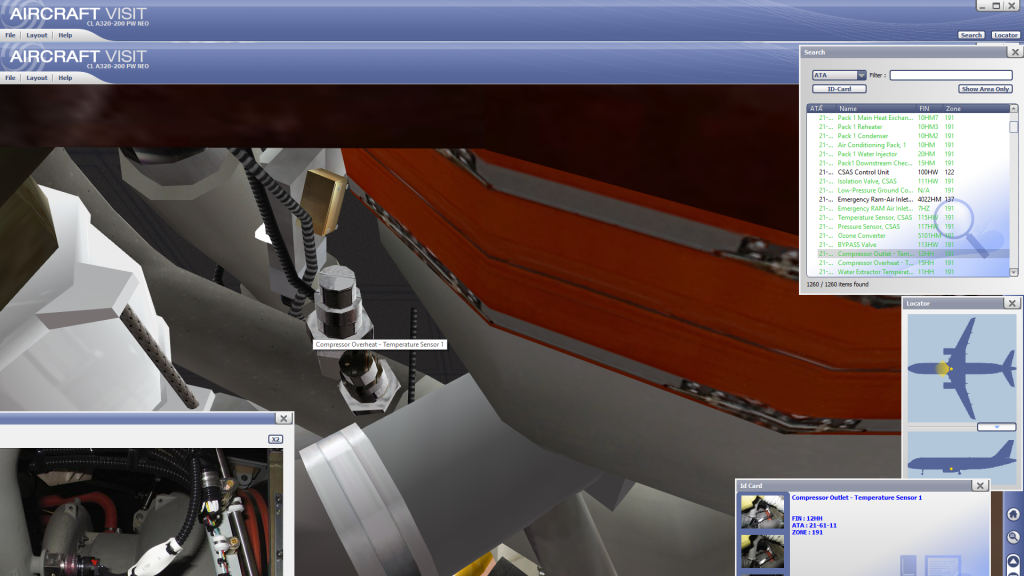Viewport: 1024px width, 576px height.
Task: Select the 'Pack 1 Reheater' row
Action: click(x=908, y=127)
